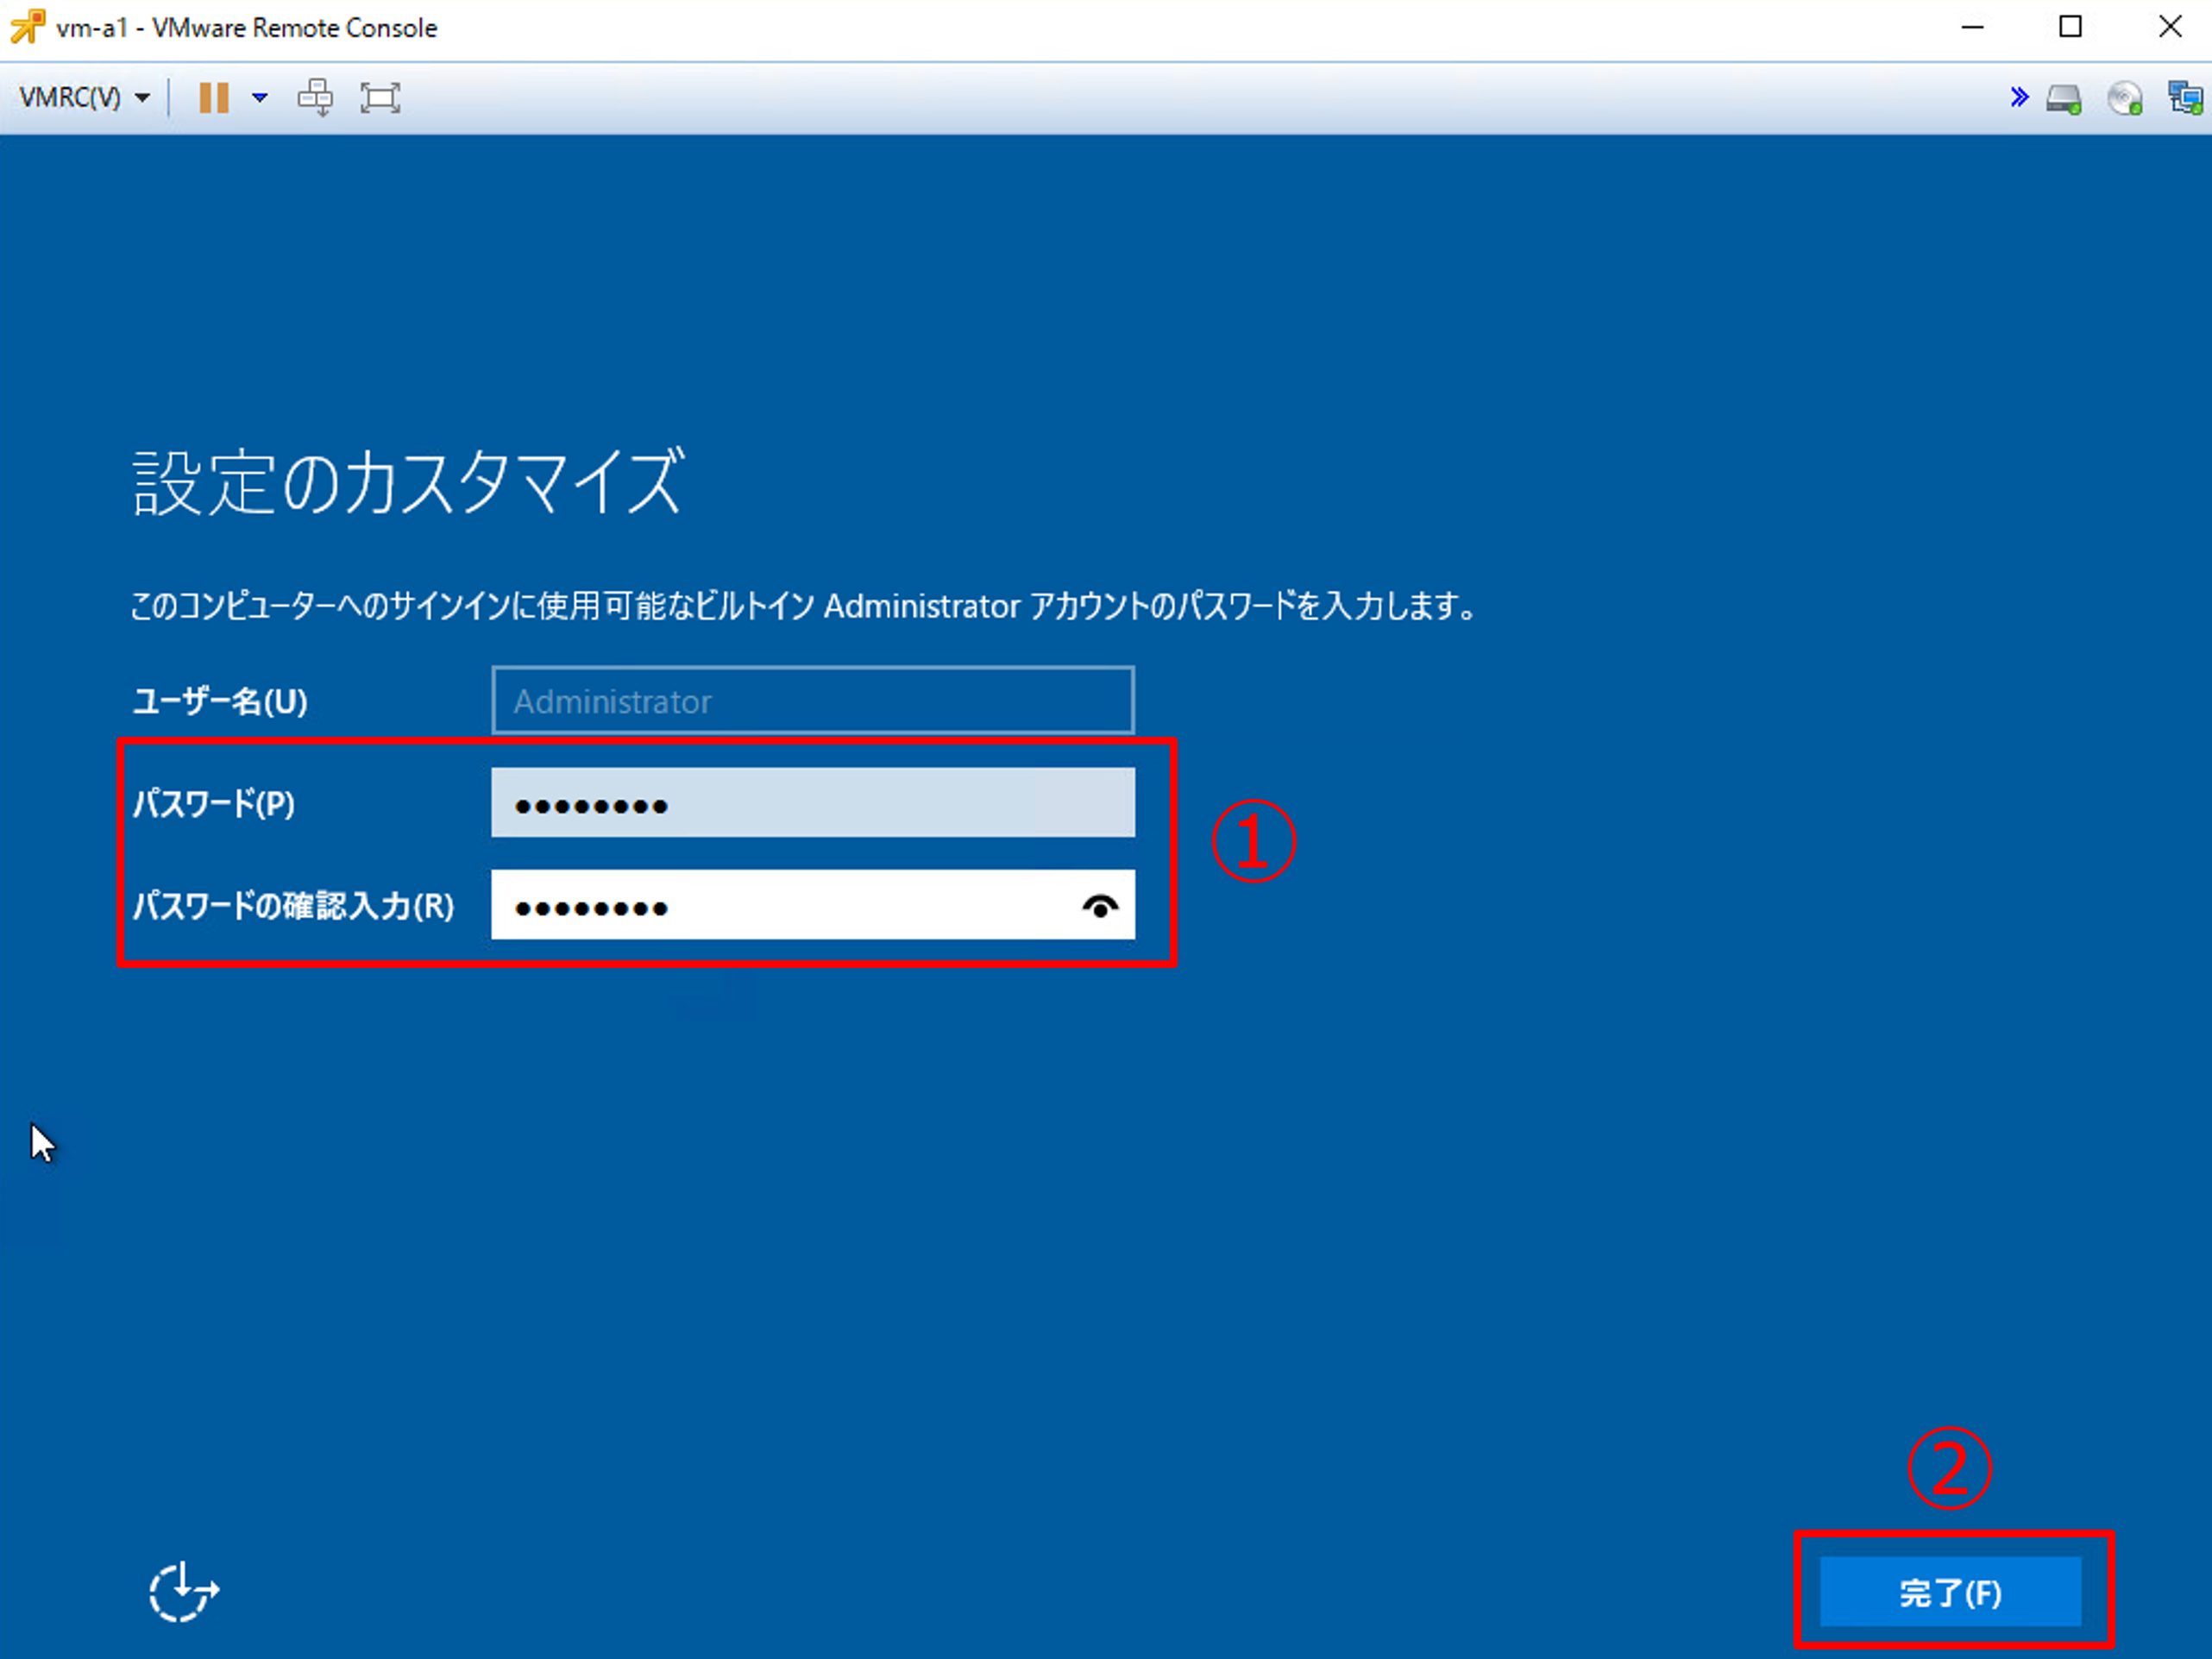Open the VMRC(V) menu
Viewport: 2212px width, 1659px height.
tap(84, 97)
